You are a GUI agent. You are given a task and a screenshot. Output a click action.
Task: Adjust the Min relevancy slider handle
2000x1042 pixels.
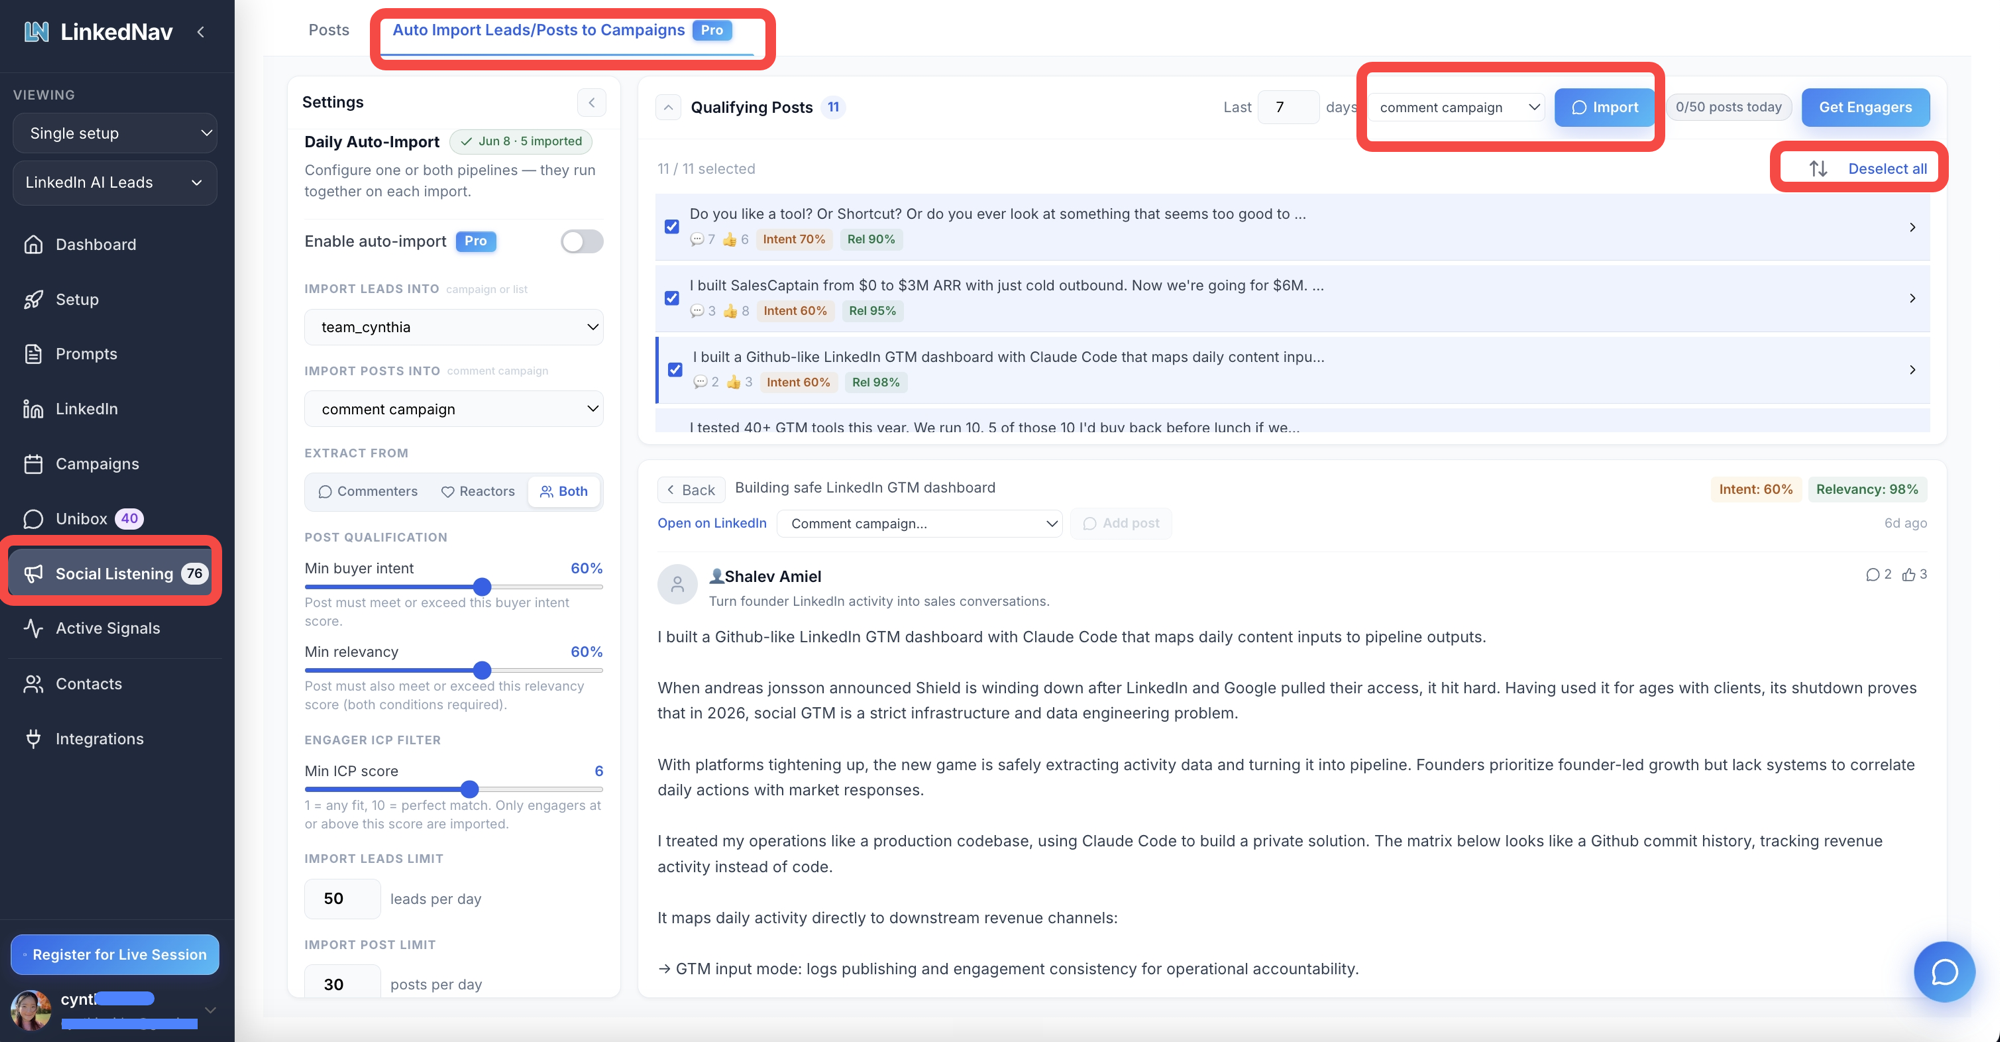(482, 670)
